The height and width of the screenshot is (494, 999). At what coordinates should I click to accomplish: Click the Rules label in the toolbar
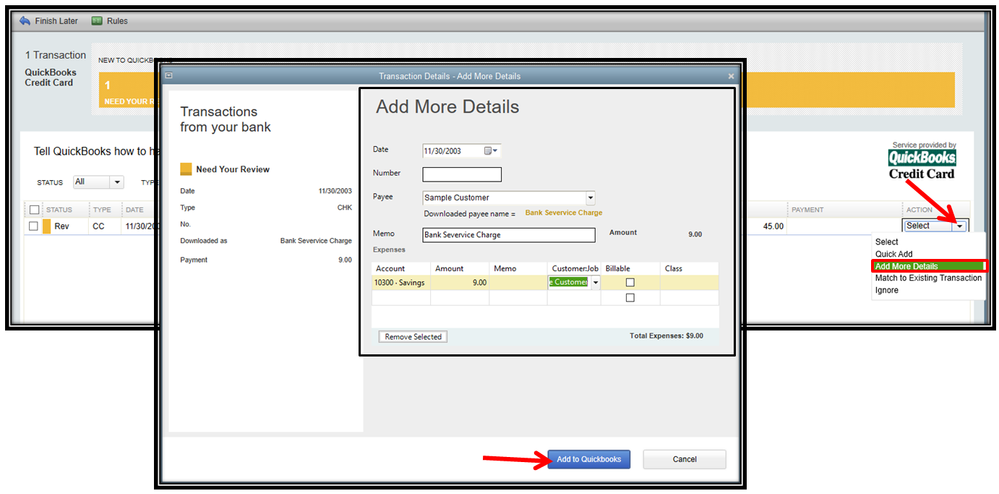117,21
